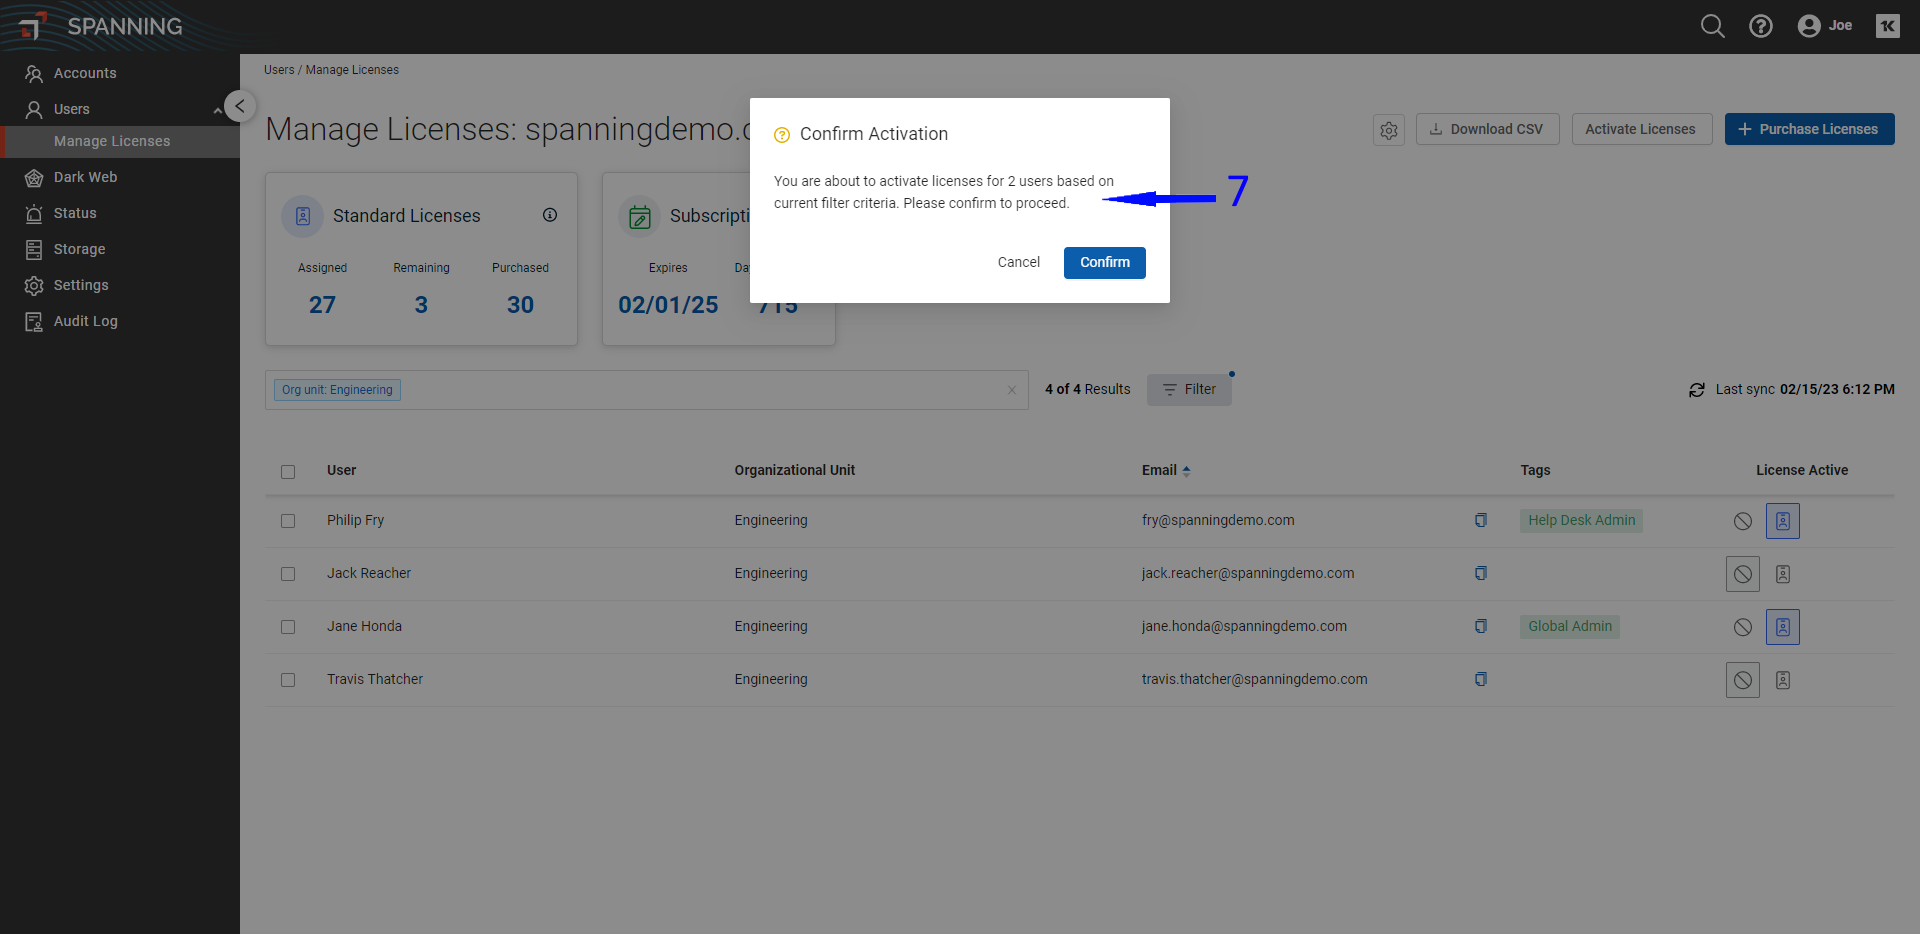Clear the search filter with X
The height and width of the screenshot is (934, 1920).
[1012, 390]
